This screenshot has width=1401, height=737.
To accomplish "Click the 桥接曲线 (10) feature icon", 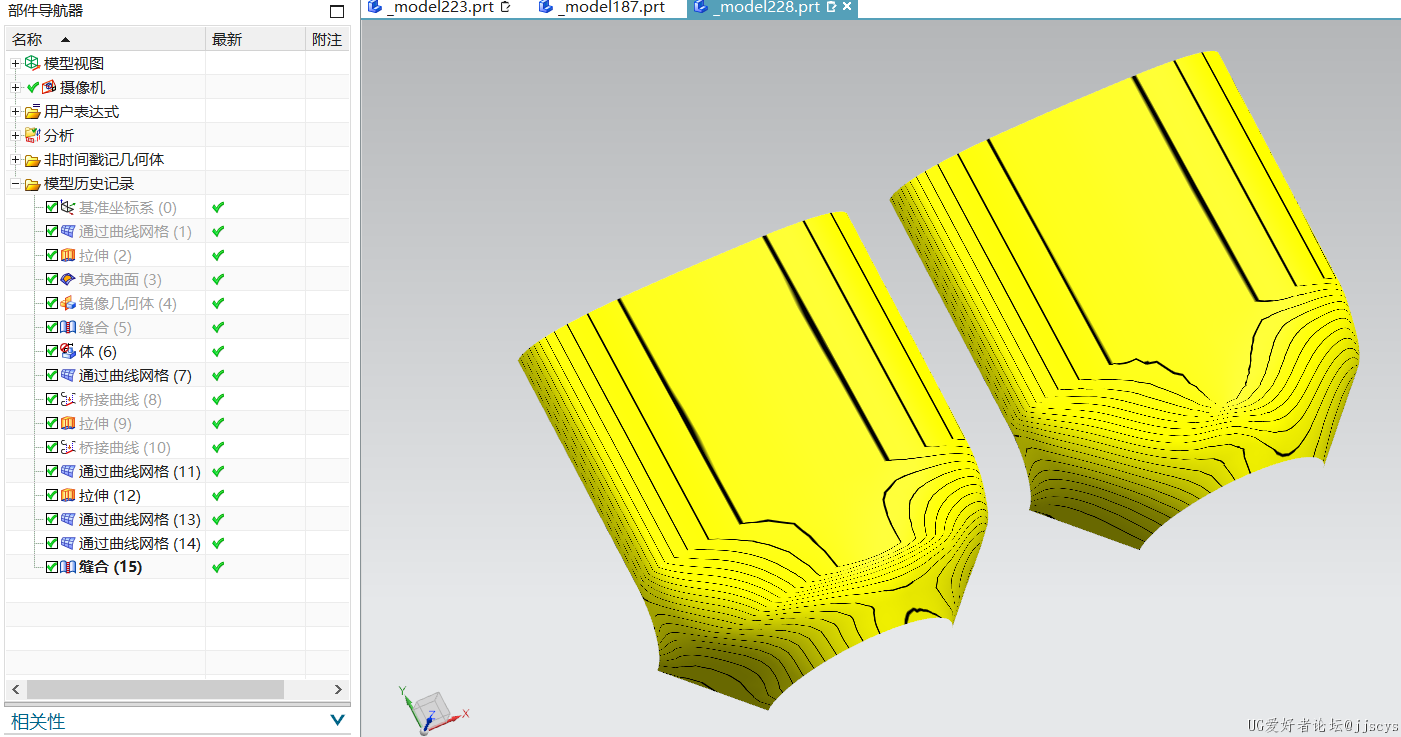I will pyautogui.click(x=67, y=447).
